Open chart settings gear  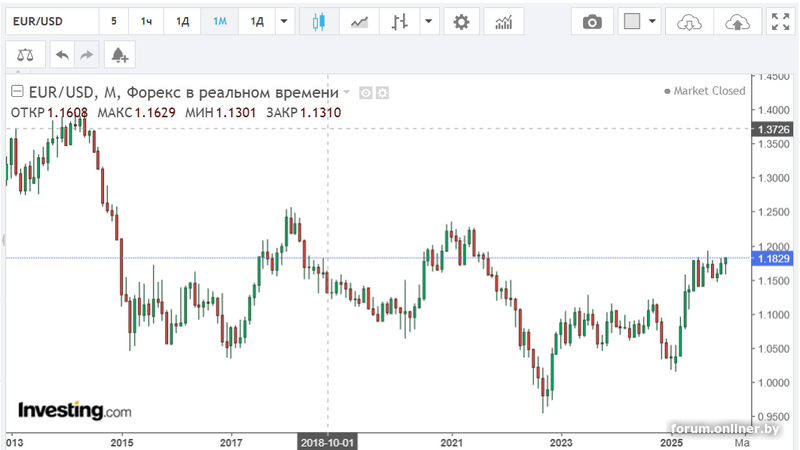(x=462, y=22)
